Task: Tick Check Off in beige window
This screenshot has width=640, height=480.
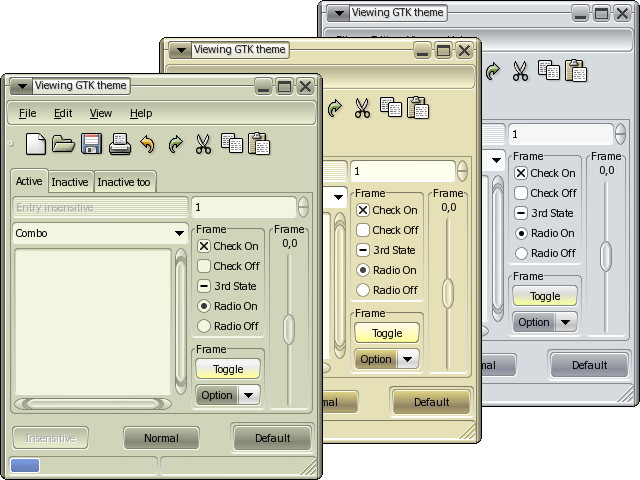Action: 363,230
